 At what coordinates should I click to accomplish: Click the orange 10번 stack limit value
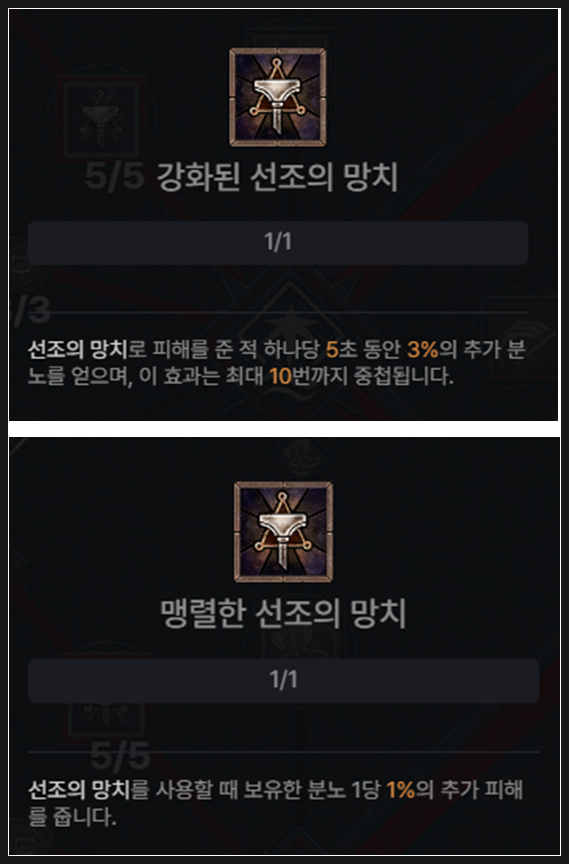pyautogui.click(x=290, y=376)
